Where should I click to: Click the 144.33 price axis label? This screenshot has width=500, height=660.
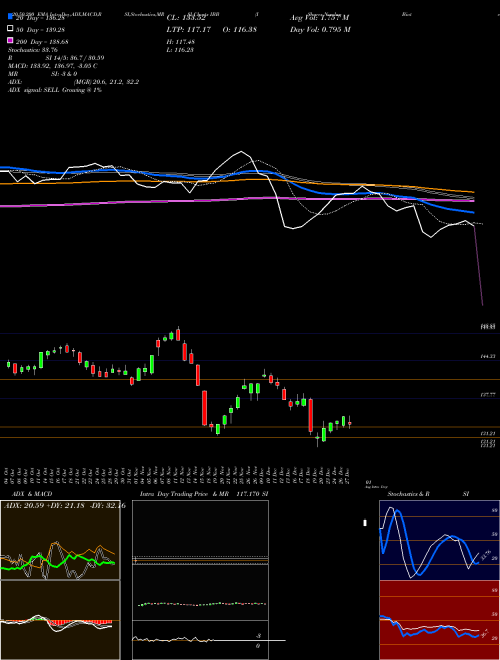click(488, 356)
